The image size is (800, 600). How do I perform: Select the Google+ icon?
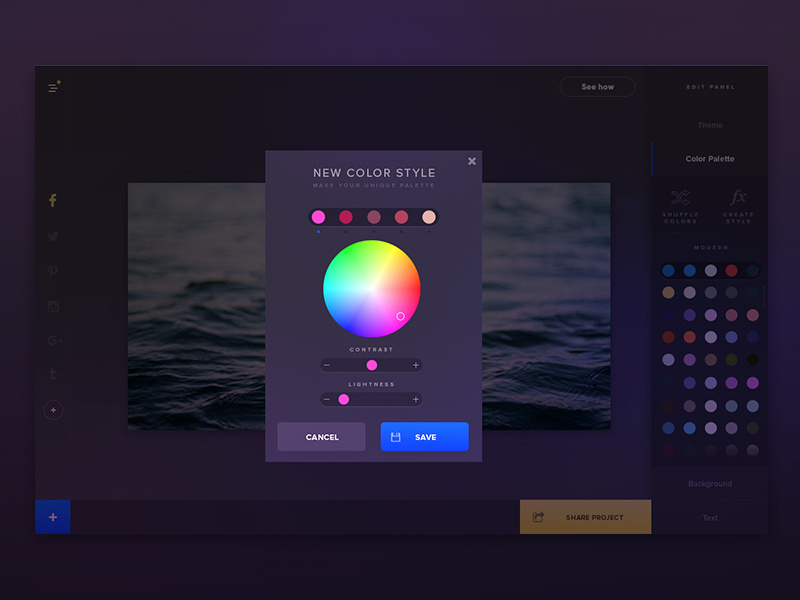point(52,340)
